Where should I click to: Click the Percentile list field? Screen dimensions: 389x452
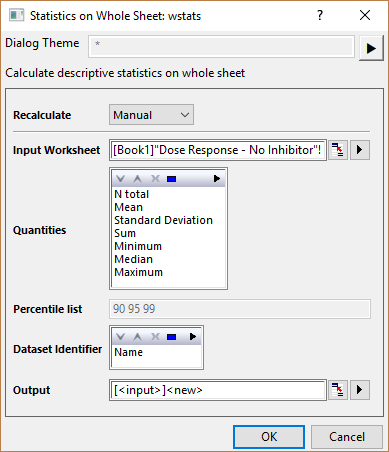(240, 309)
